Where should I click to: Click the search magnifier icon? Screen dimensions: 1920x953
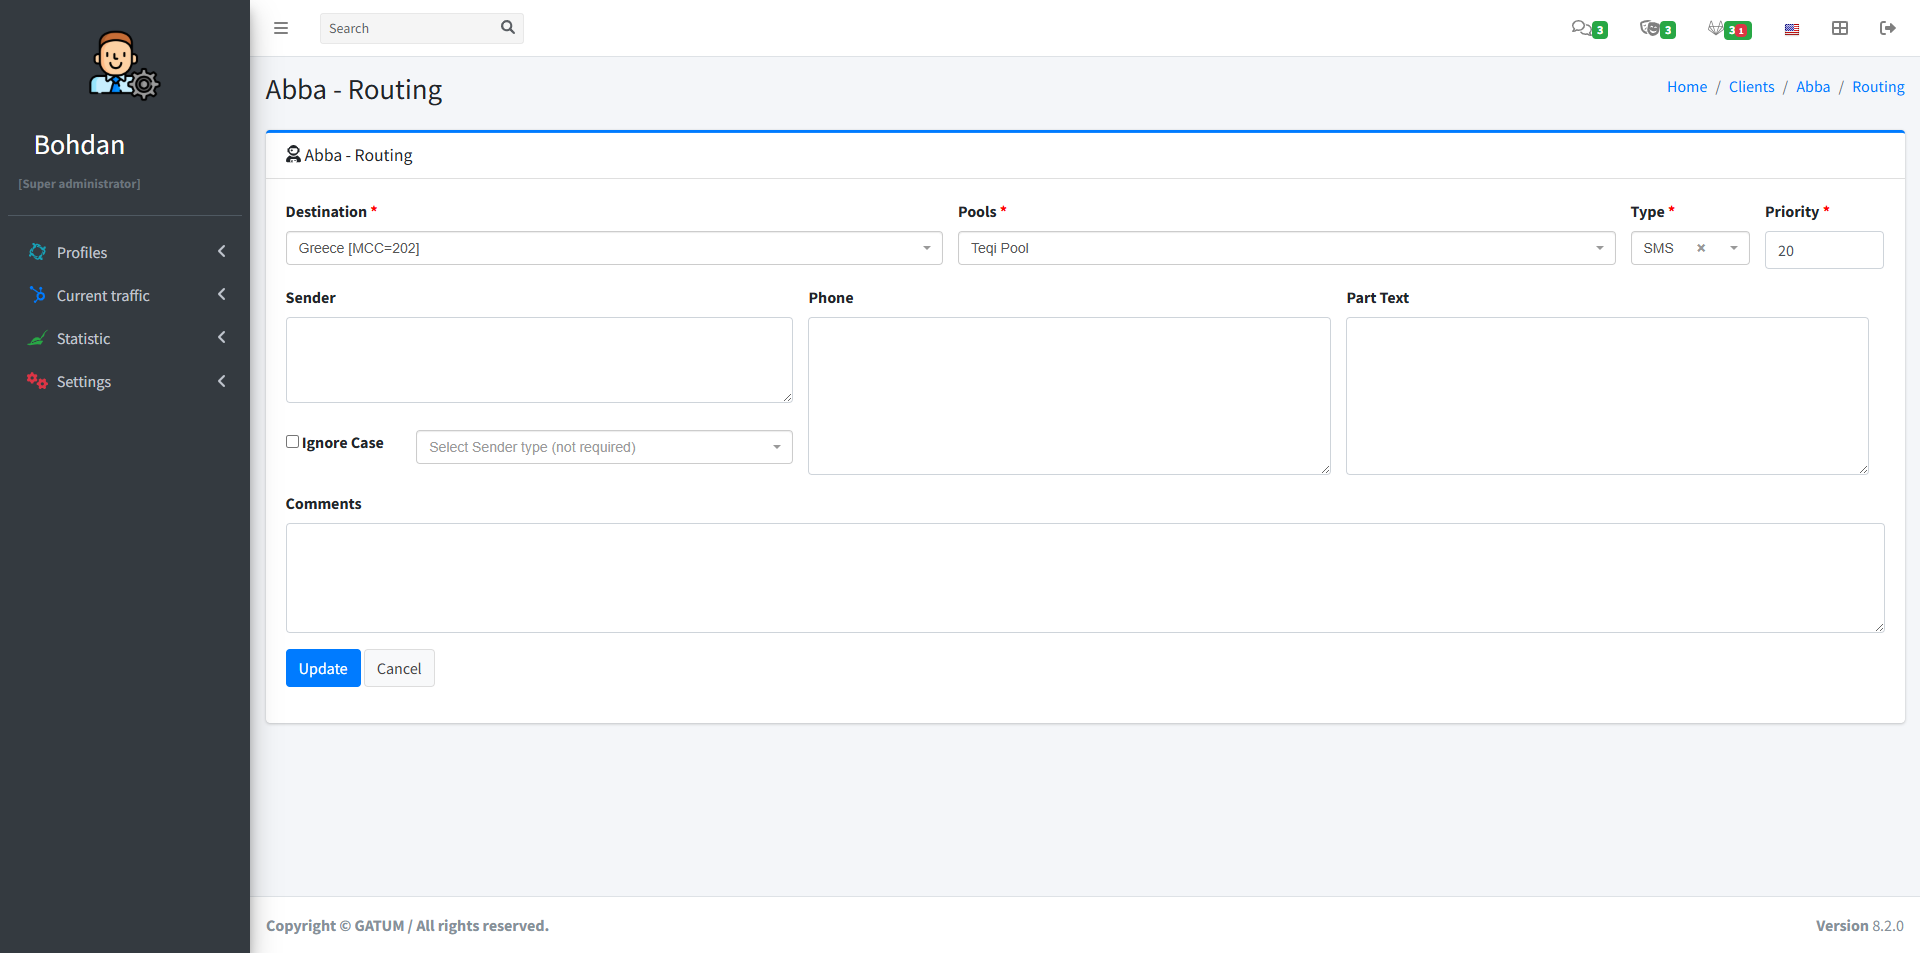pyautogui.click(x=507, y=28)
